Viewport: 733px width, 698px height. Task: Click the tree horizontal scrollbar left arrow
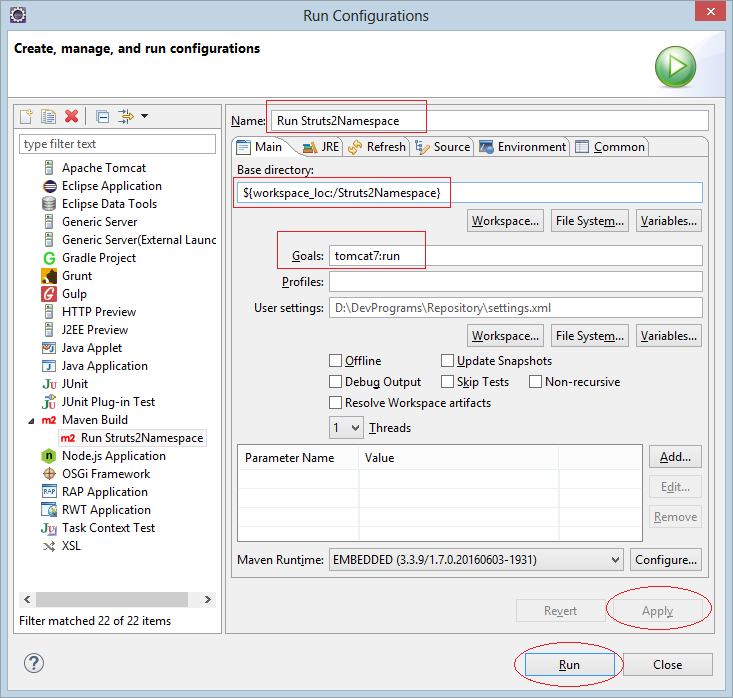pyautogui.click(x=27, y=599)
